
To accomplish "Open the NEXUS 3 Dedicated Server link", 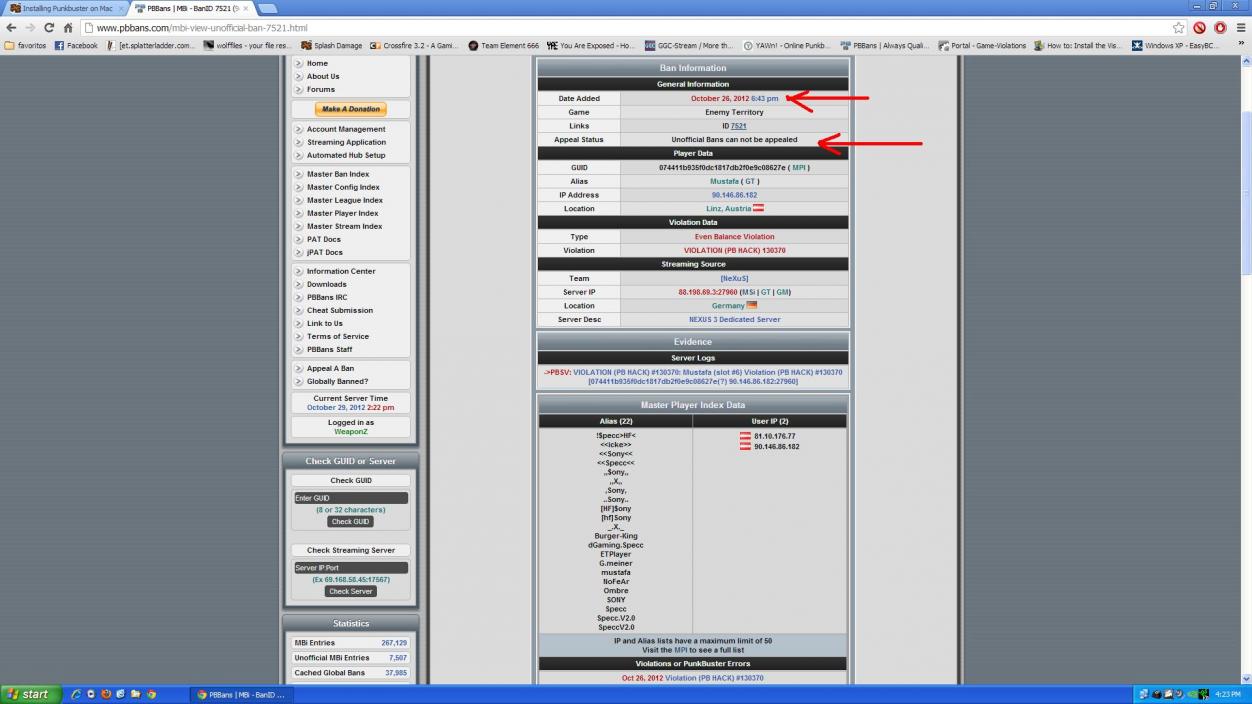I will pyautogui.click(x=734, y=320).
